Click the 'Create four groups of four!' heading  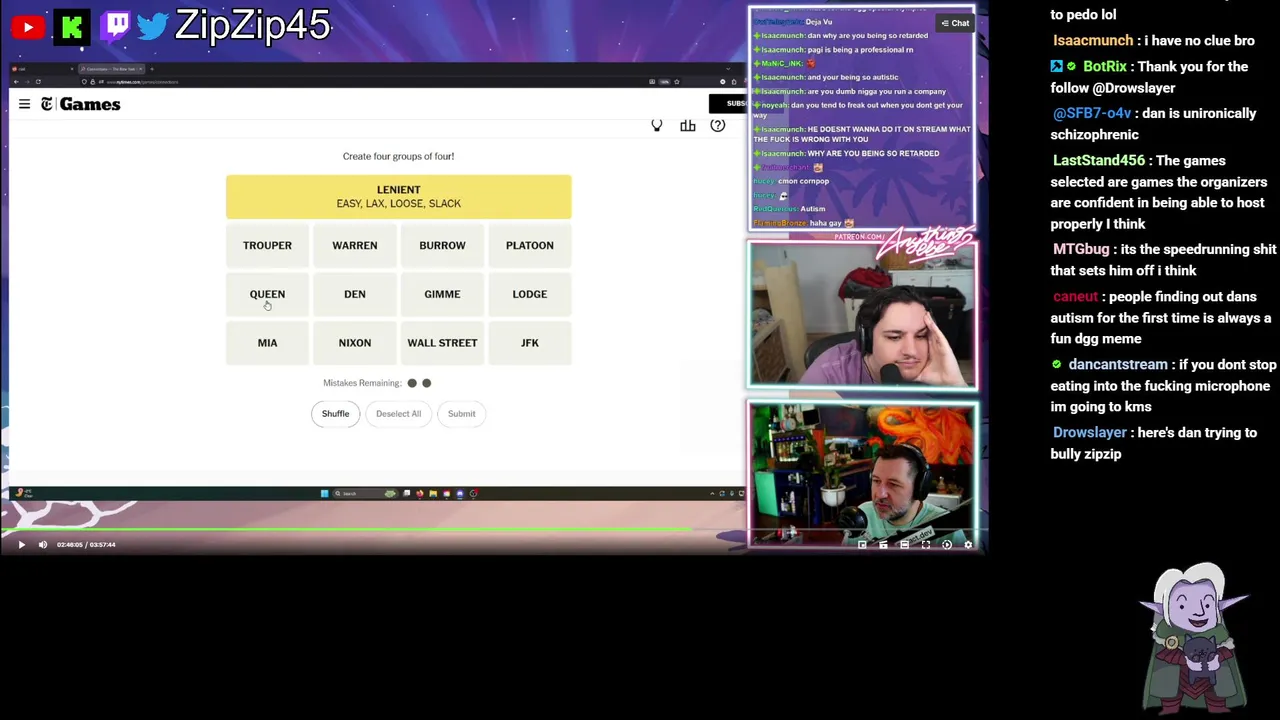click(398, 156)
